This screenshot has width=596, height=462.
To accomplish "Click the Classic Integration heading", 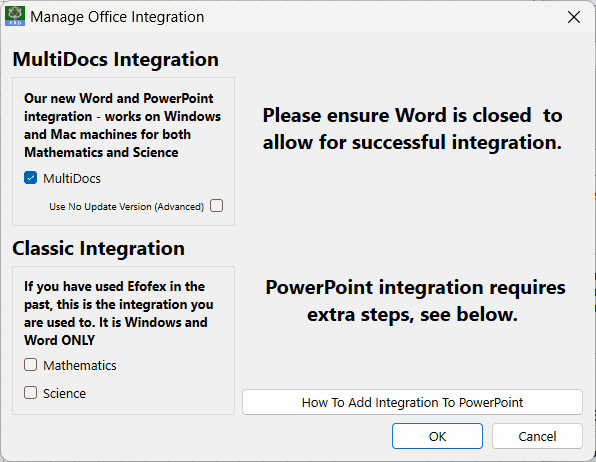I will click(x=98, y=248).
